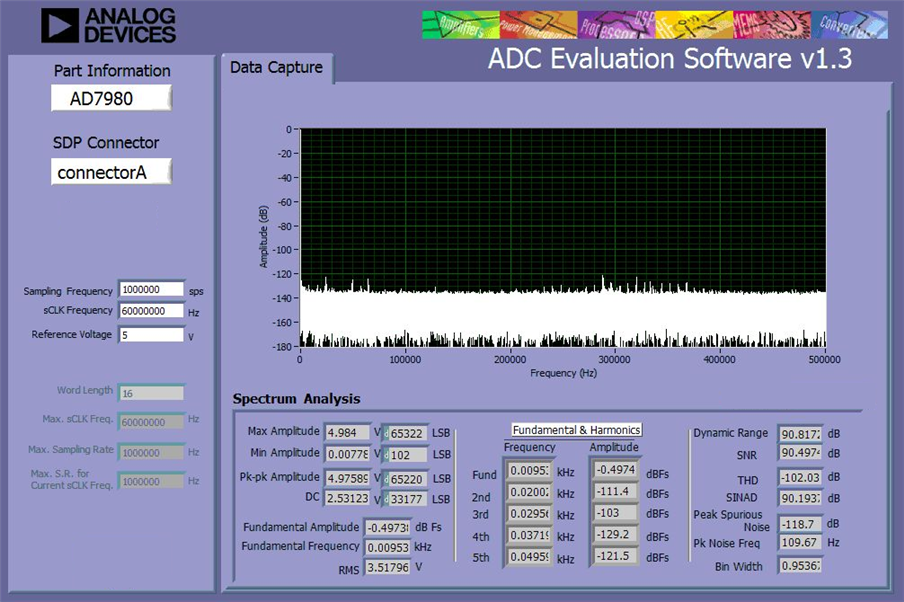The height and width of the screenshot is (602, 904).
Task: Open the Fundamental & Harmonics selector
Action: tap(577, 430)
